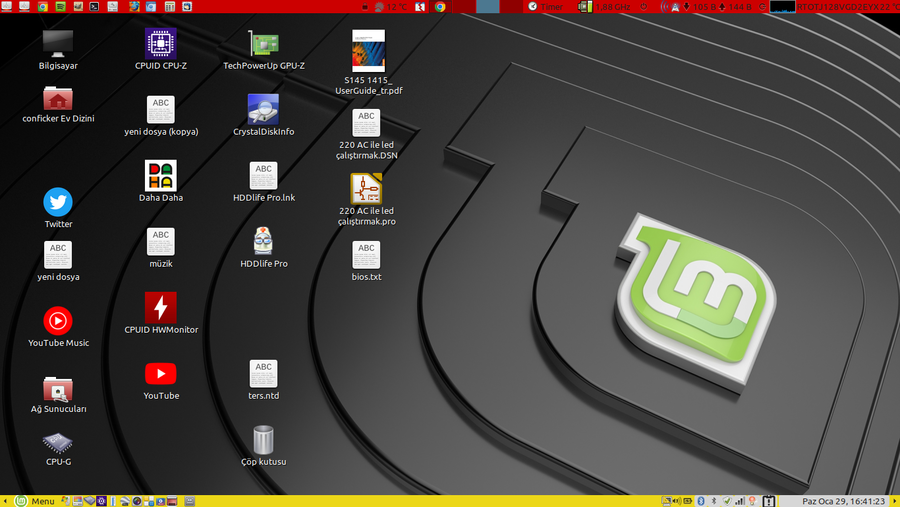Open S145 UserGuide PDF file thumbnail
Viewport: 900px width, 507px height.
(367, 50)
